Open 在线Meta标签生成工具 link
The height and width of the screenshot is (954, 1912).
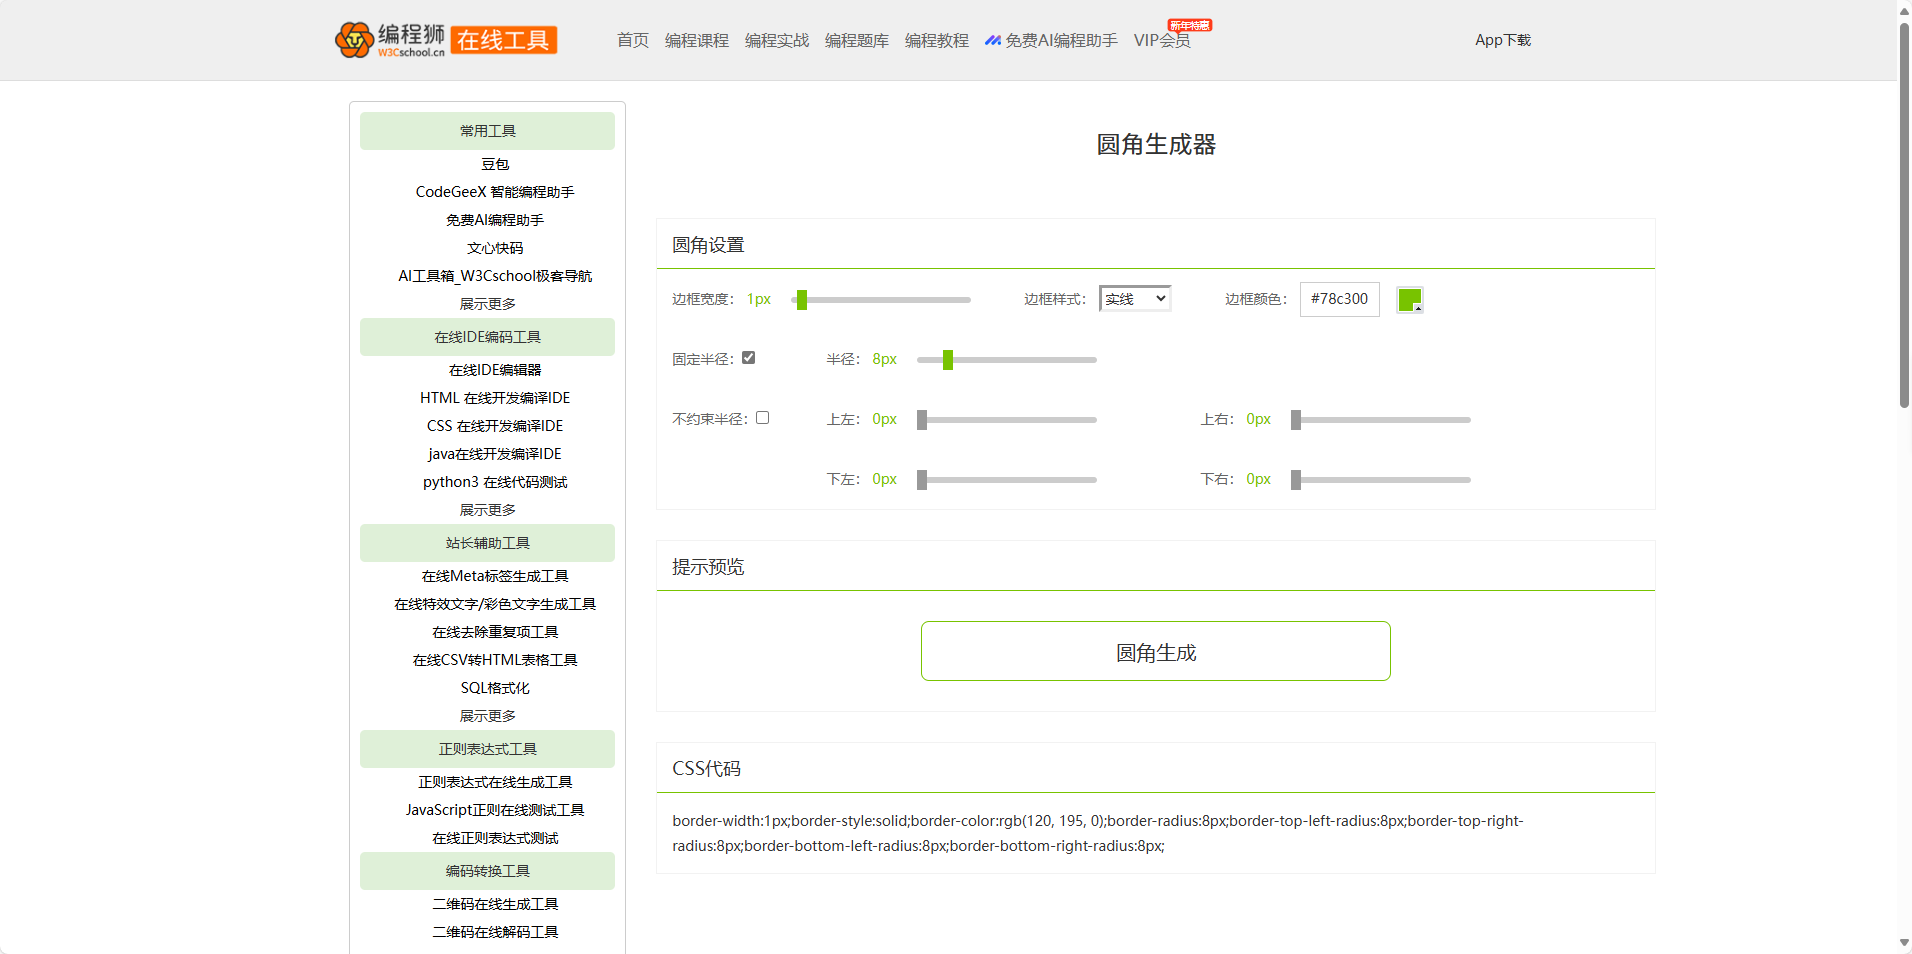[x=495, y=576]
